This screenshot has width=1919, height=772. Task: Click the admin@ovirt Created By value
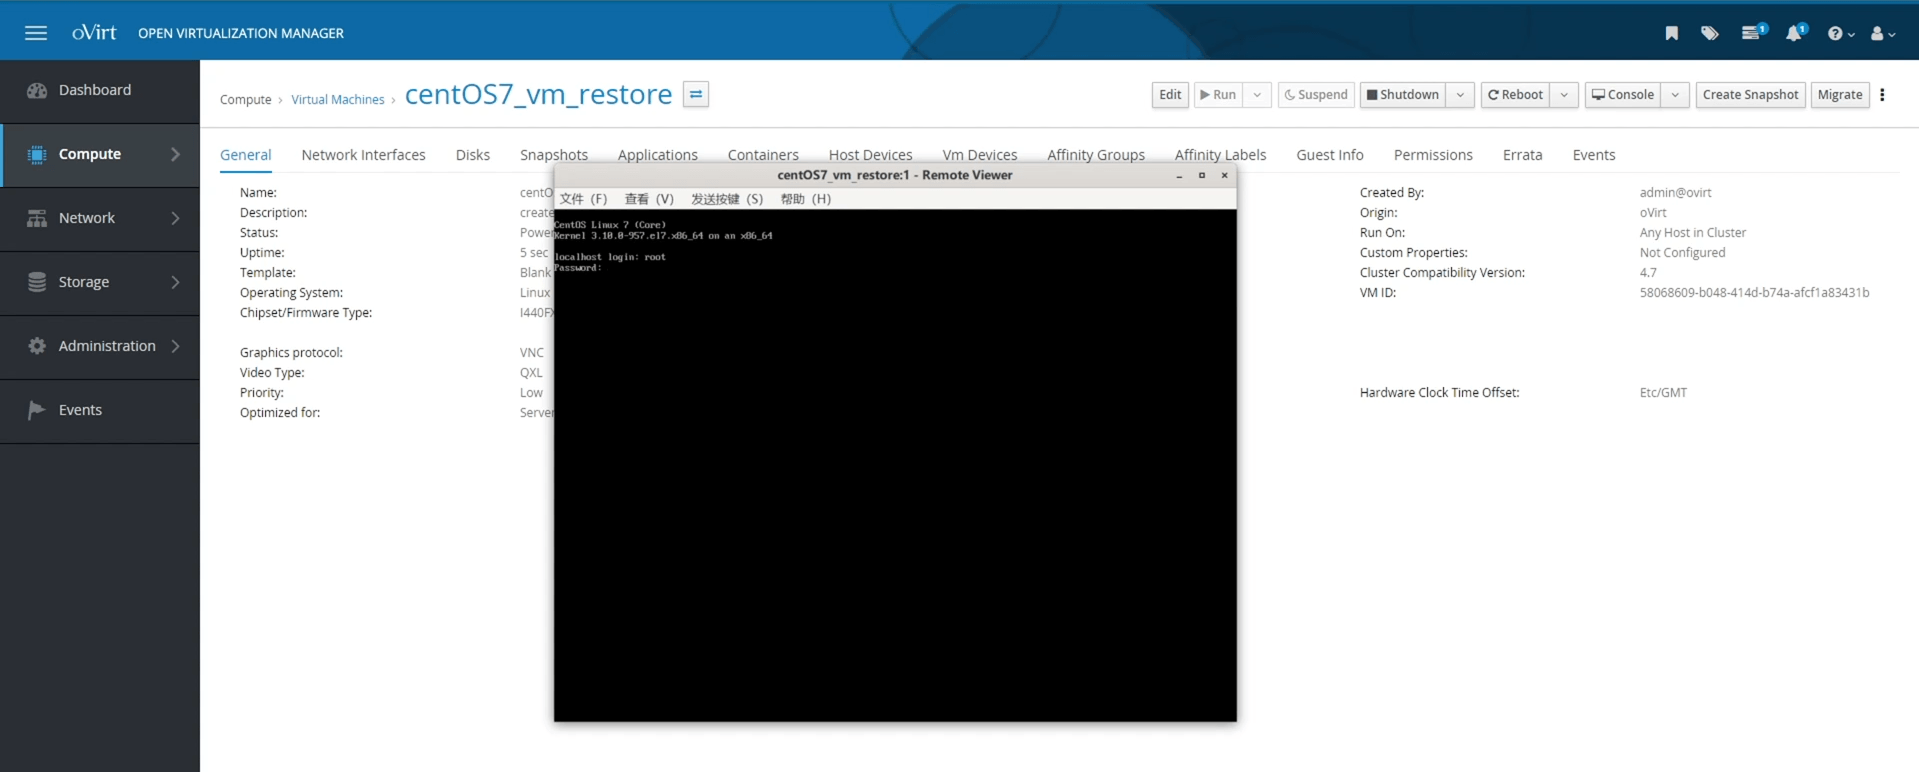1676,193
